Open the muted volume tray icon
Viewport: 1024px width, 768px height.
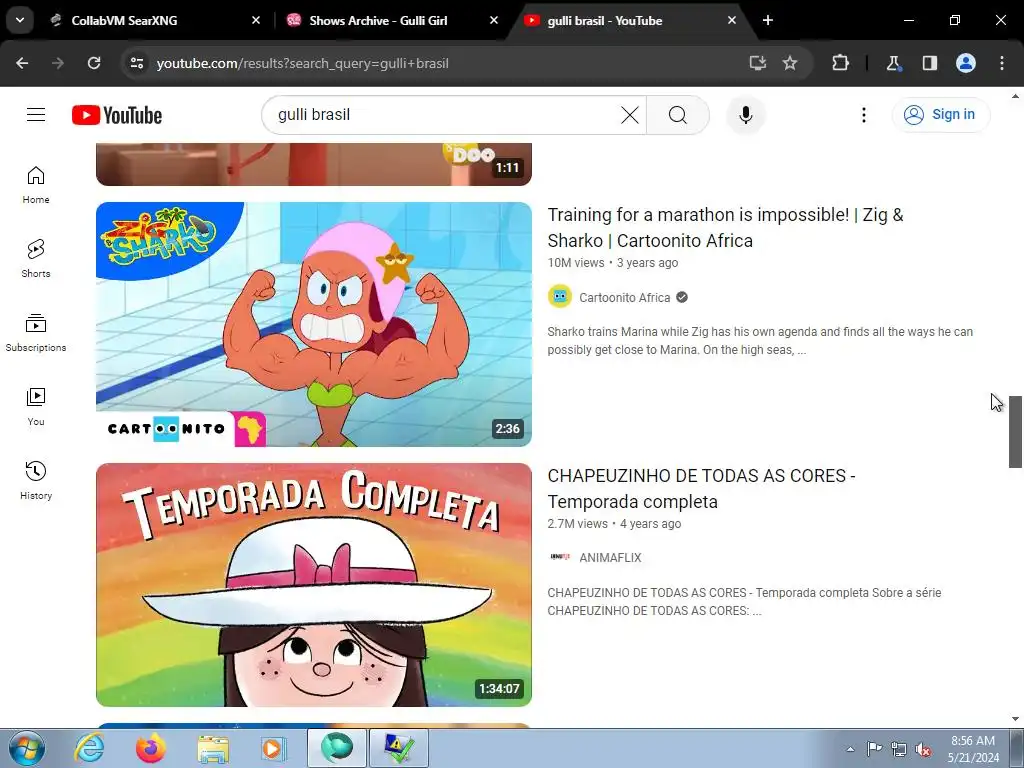coord(923,749)
